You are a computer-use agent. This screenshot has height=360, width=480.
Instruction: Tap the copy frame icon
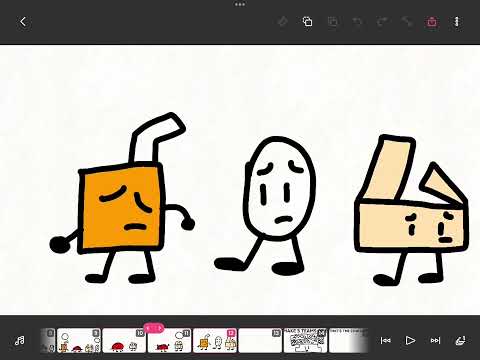(x=307, y=22)
